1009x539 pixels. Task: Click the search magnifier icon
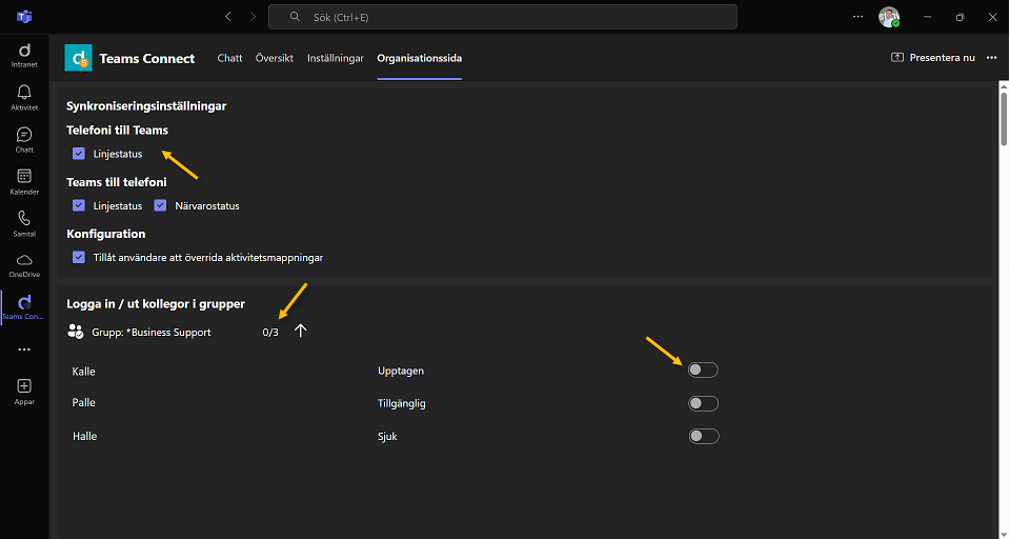click(x=295, y=17)
